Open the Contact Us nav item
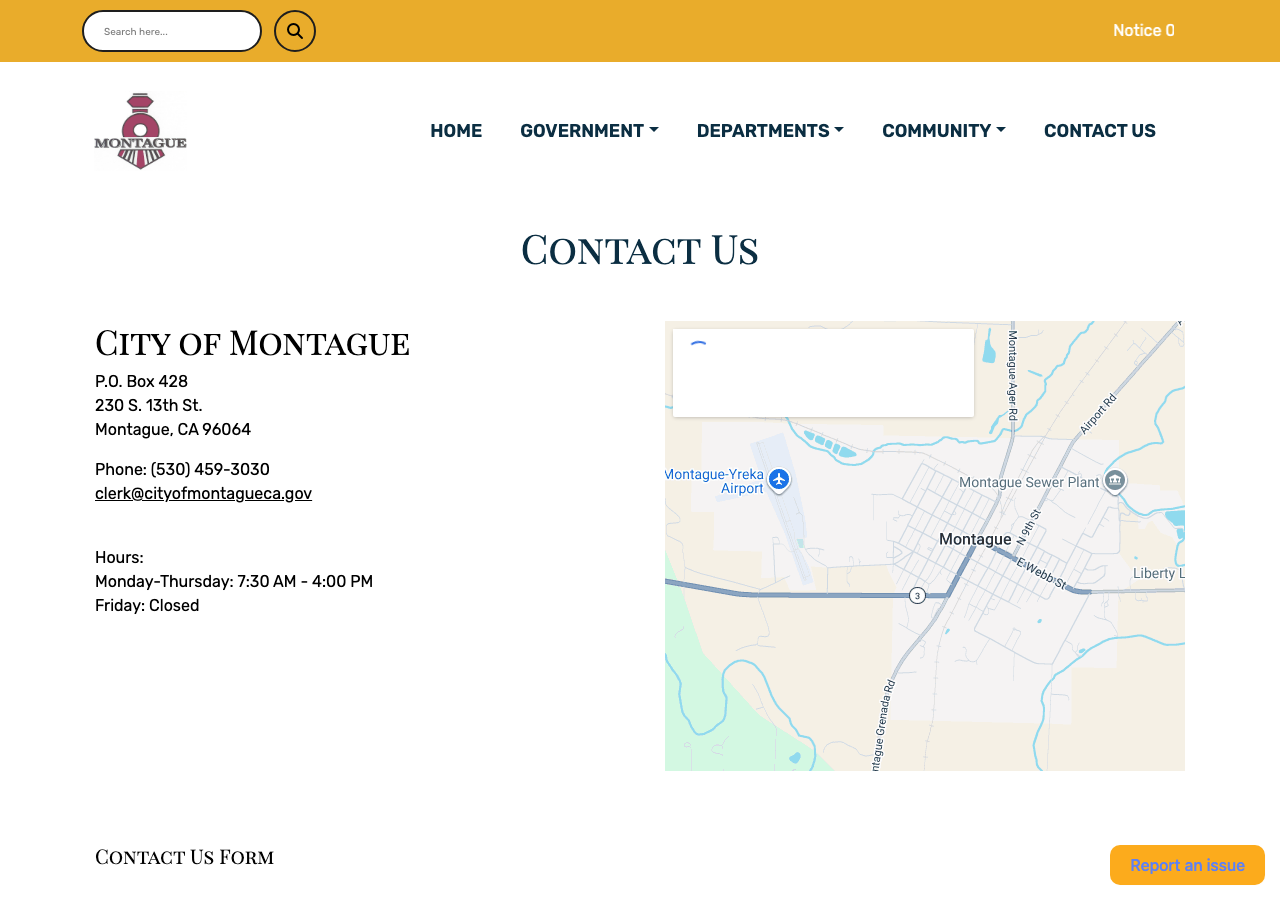 (1100, 131)
